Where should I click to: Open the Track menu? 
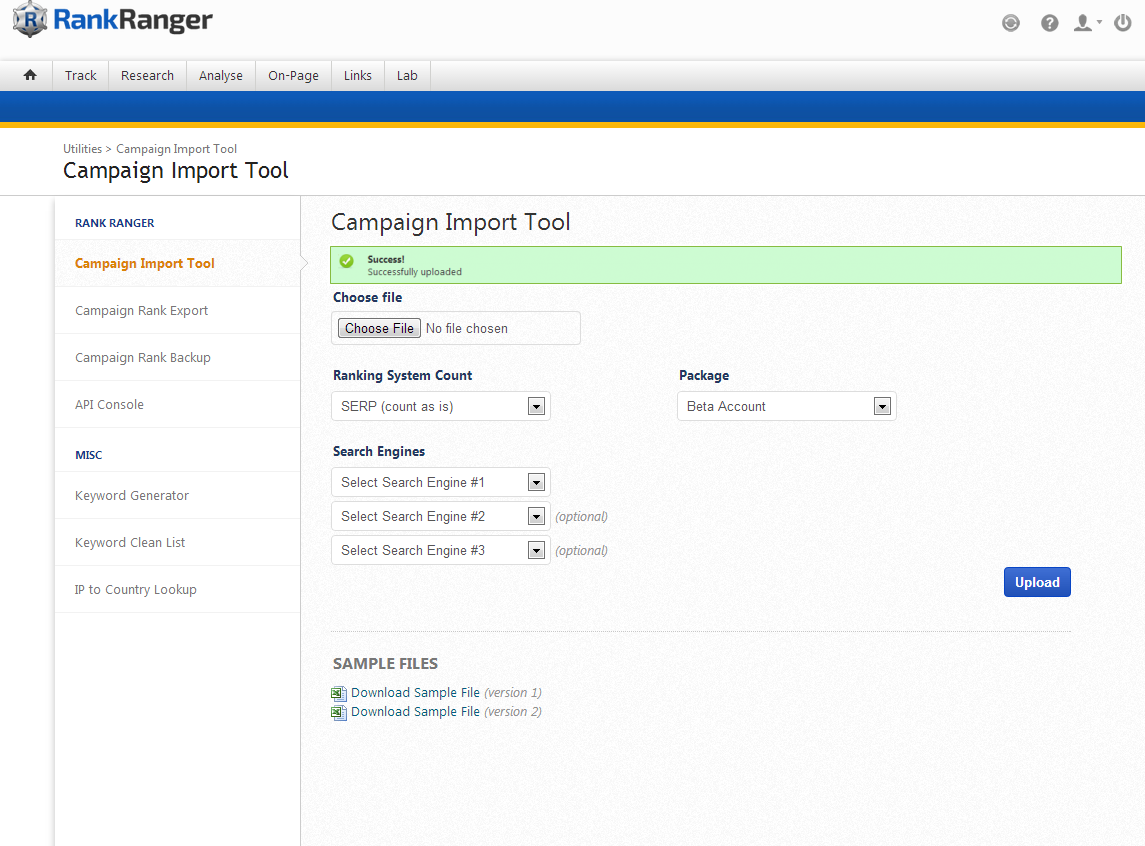81,75
